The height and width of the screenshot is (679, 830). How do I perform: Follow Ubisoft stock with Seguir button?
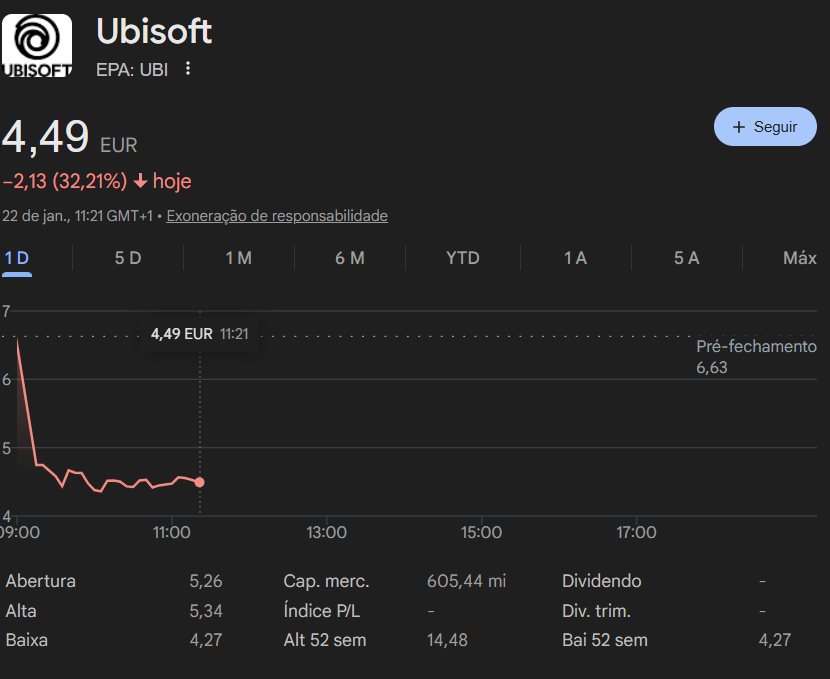765,127
